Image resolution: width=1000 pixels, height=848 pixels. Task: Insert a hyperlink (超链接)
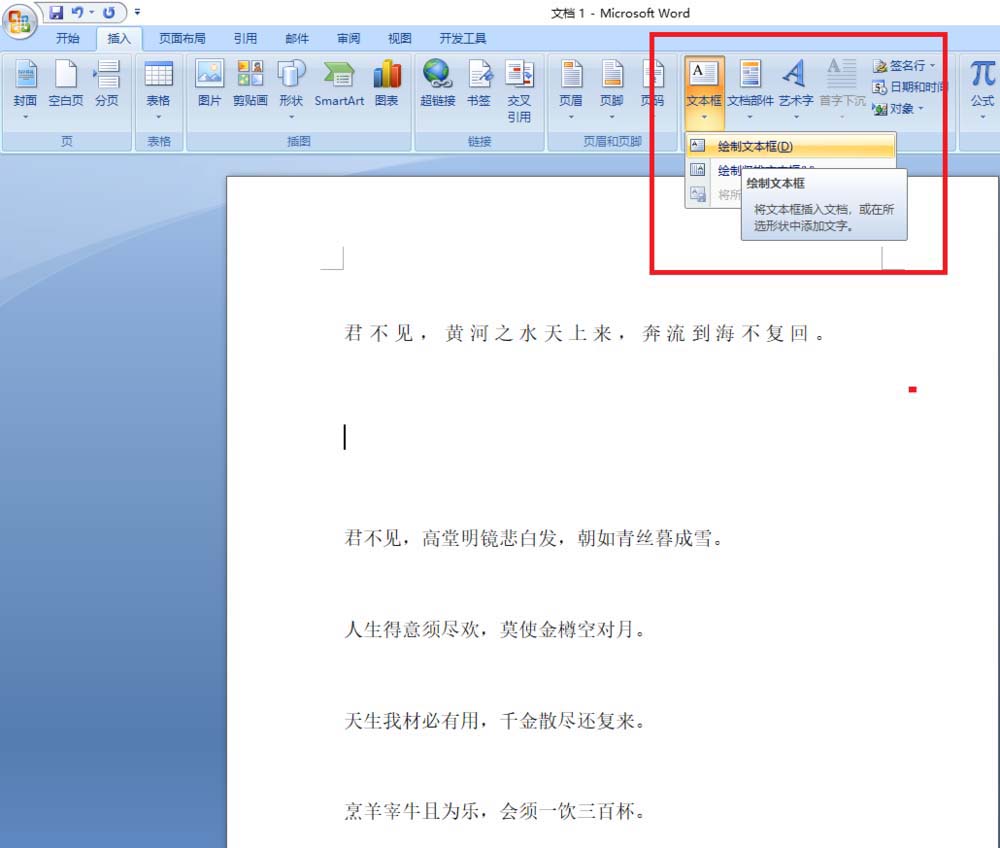(438, 83)
